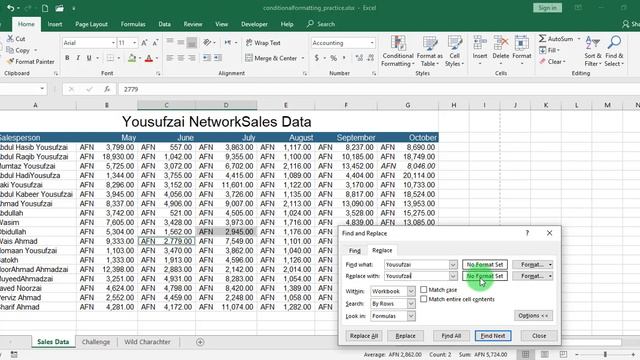Viewport: 640px width, 360px height.
Task: Click the Borders icon
Action: (110, 58)
